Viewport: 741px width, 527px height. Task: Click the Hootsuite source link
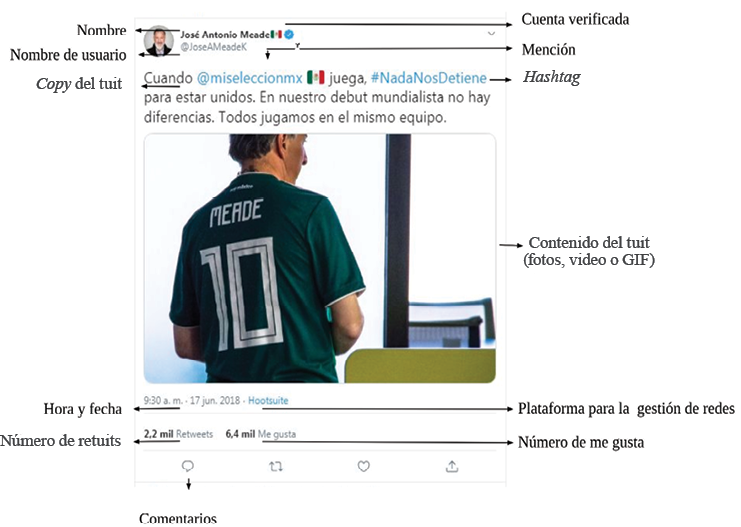point(268,400)
